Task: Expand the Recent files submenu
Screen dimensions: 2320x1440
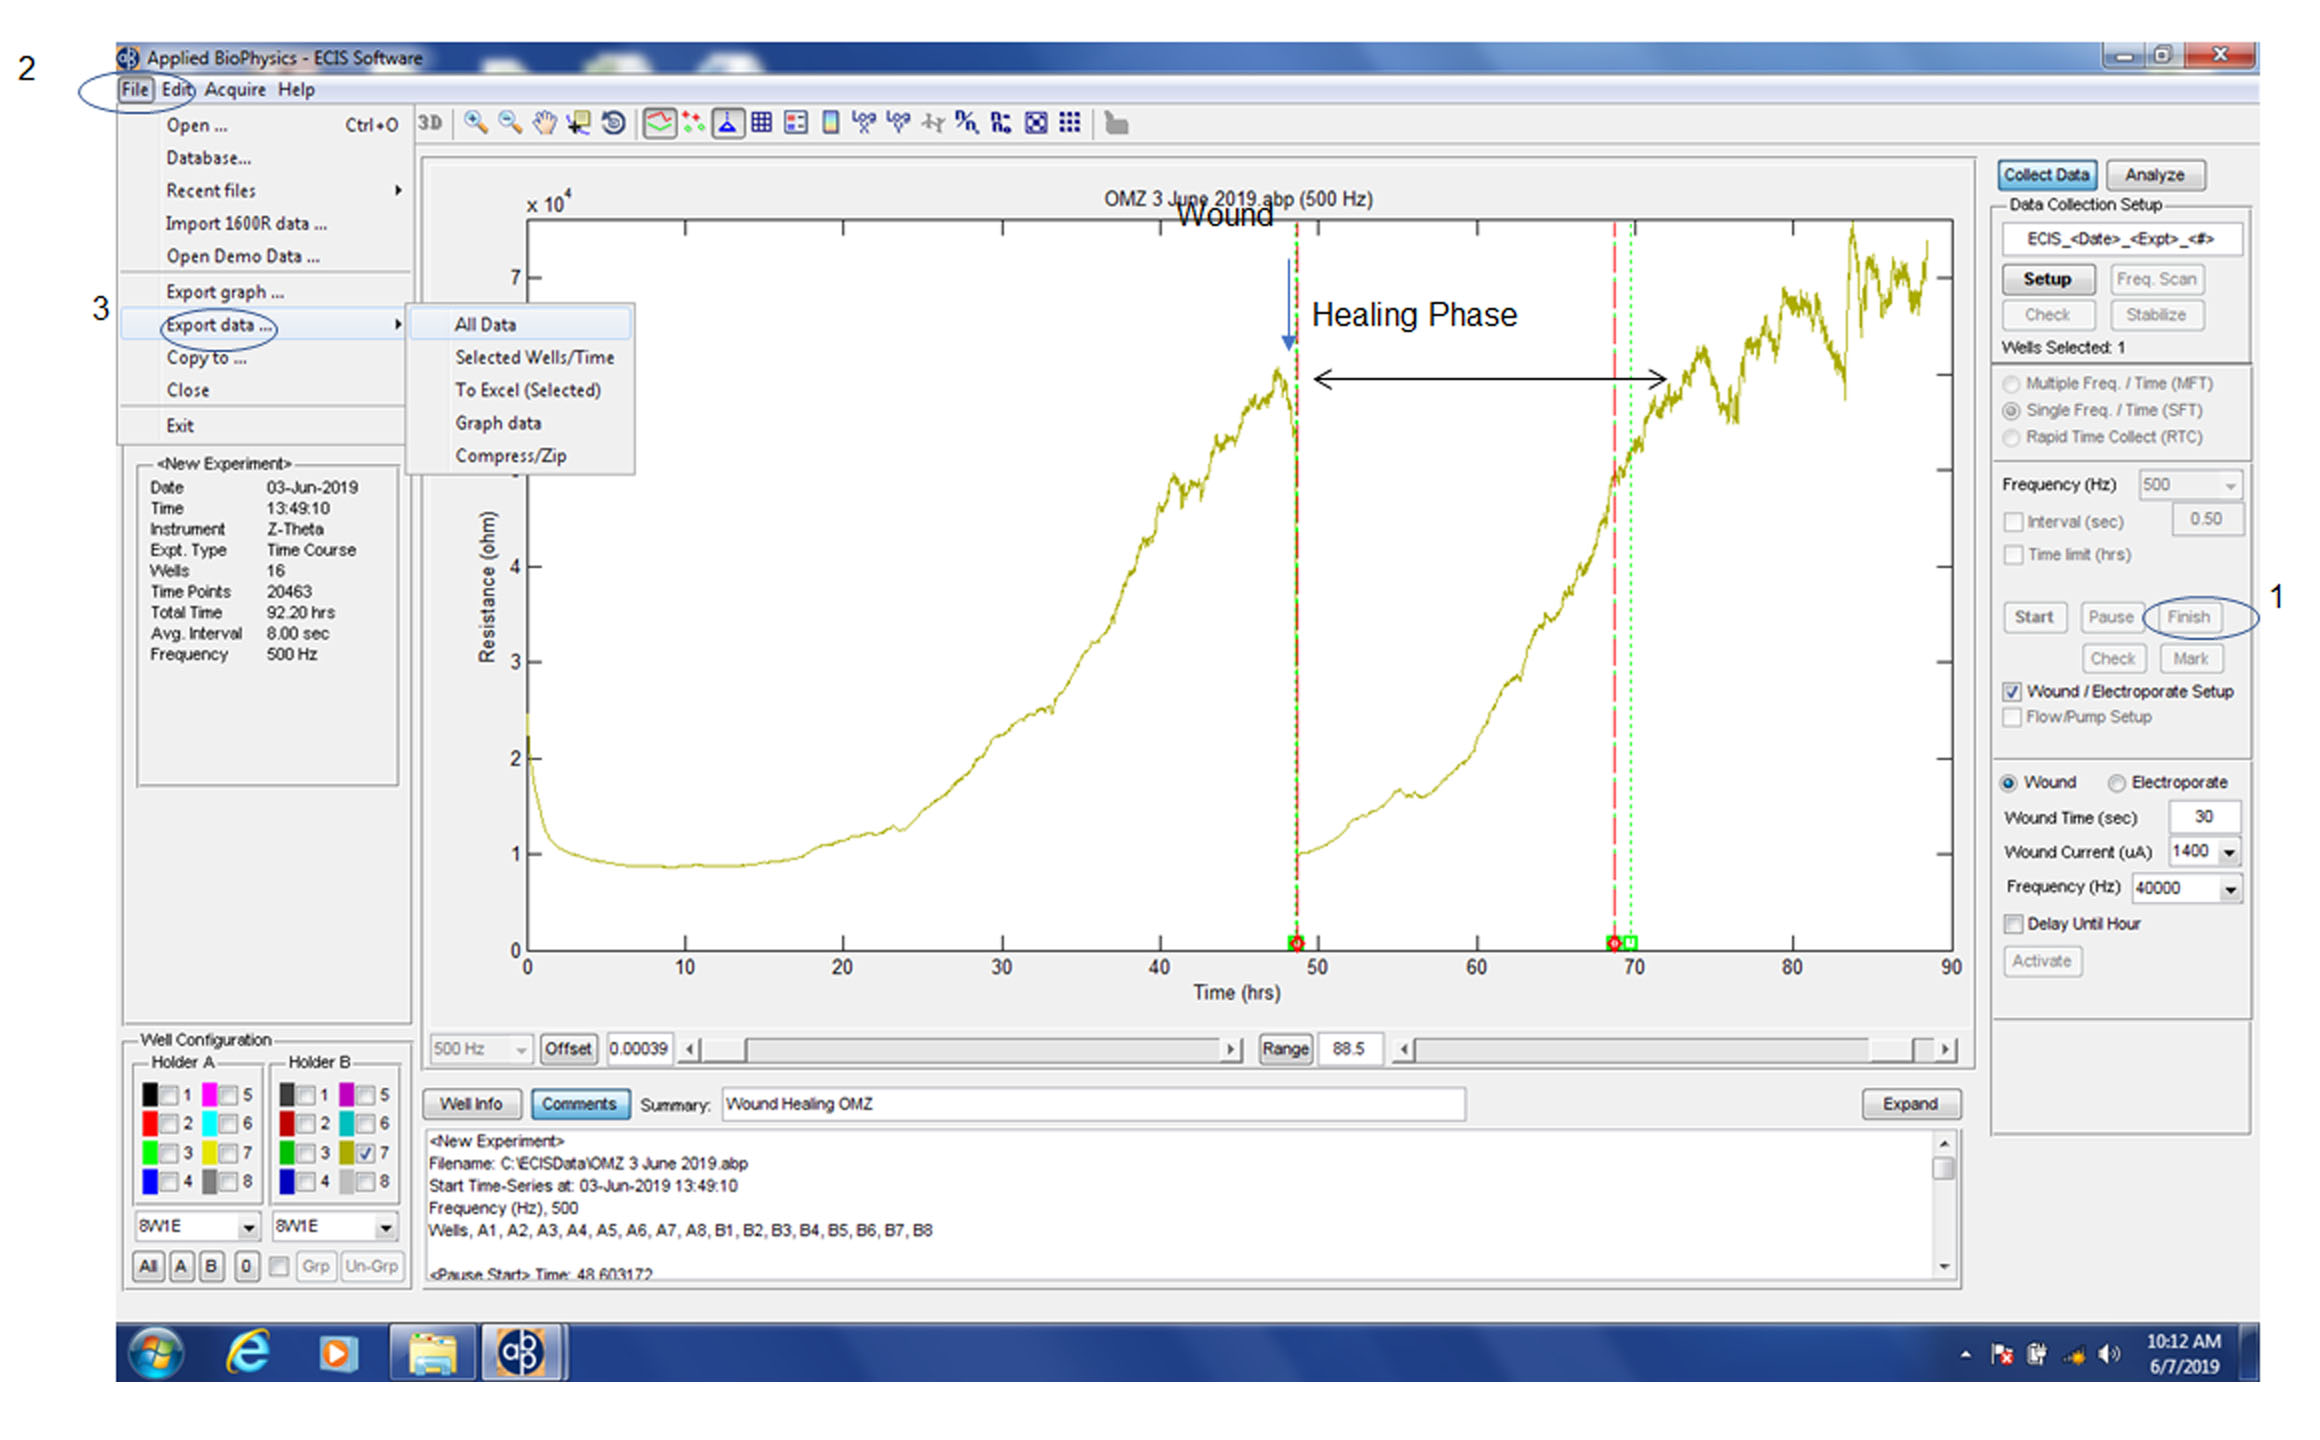Action: pyautogui.click(x=265, y=191)
